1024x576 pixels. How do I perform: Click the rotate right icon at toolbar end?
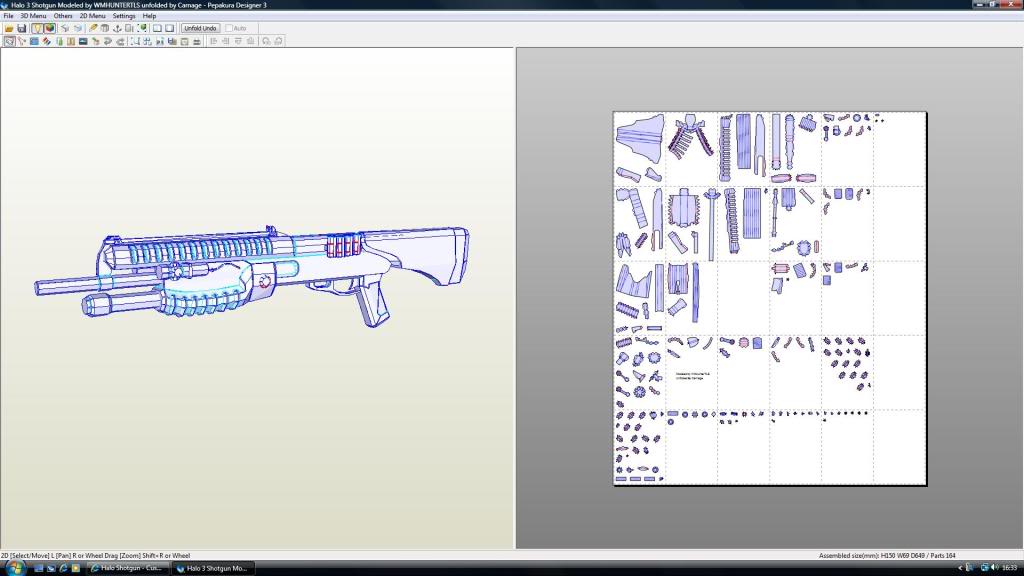(x=278, y=41)
